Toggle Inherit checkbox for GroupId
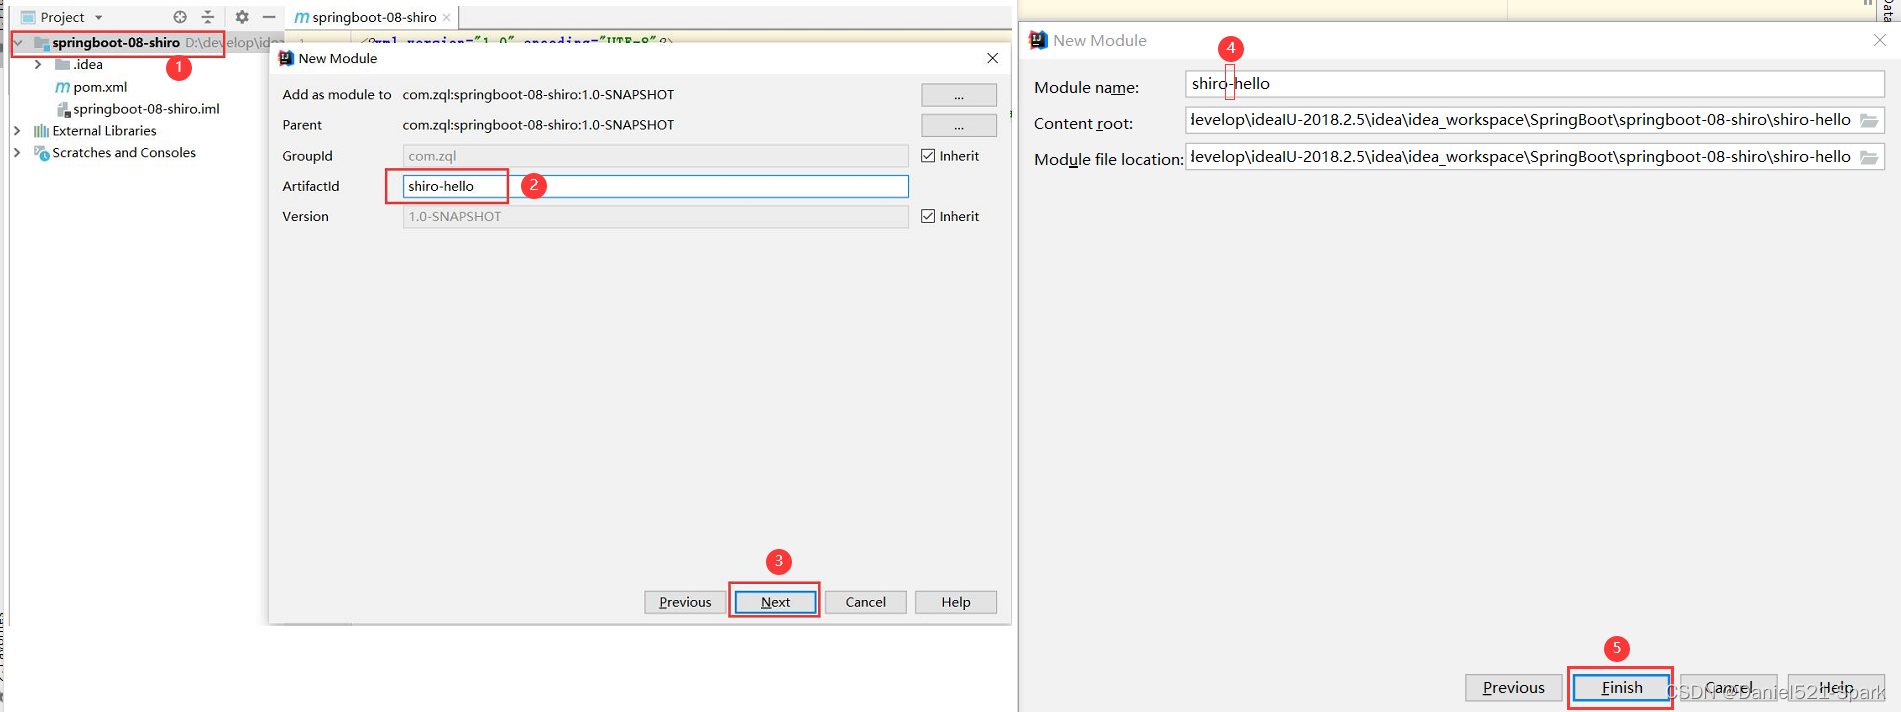The height and width of the screenshot is (712, 1901). coord(928,156)
